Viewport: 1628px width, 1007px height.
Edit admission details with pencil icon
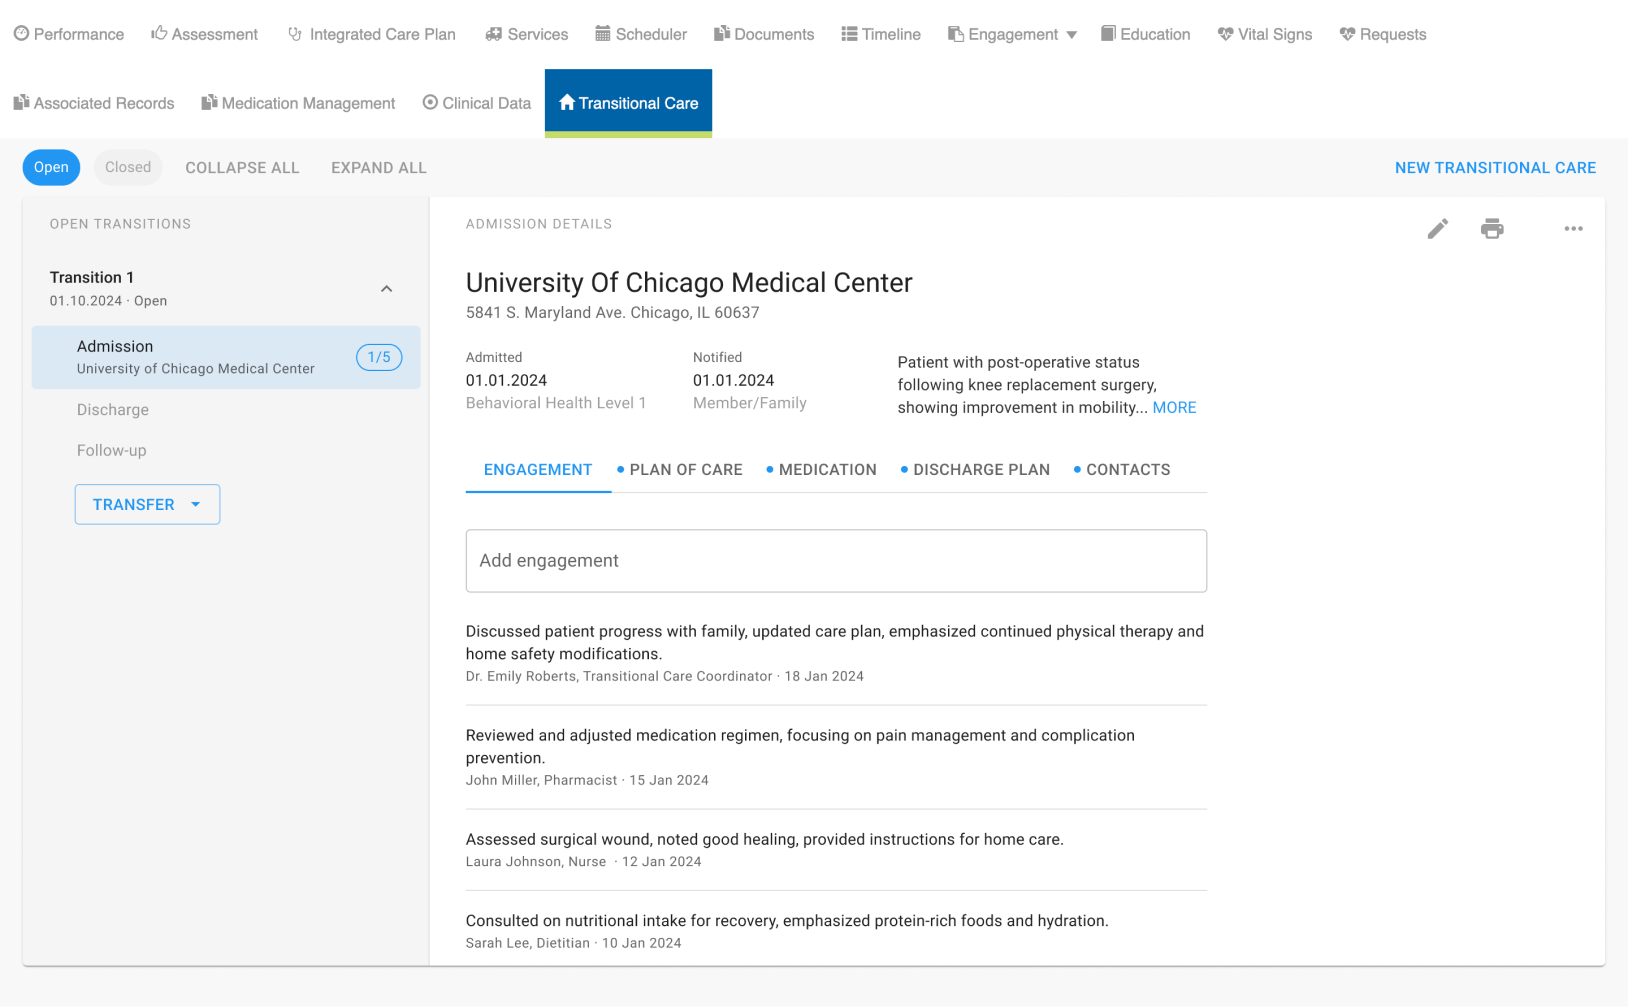[x=1437, y=229]
